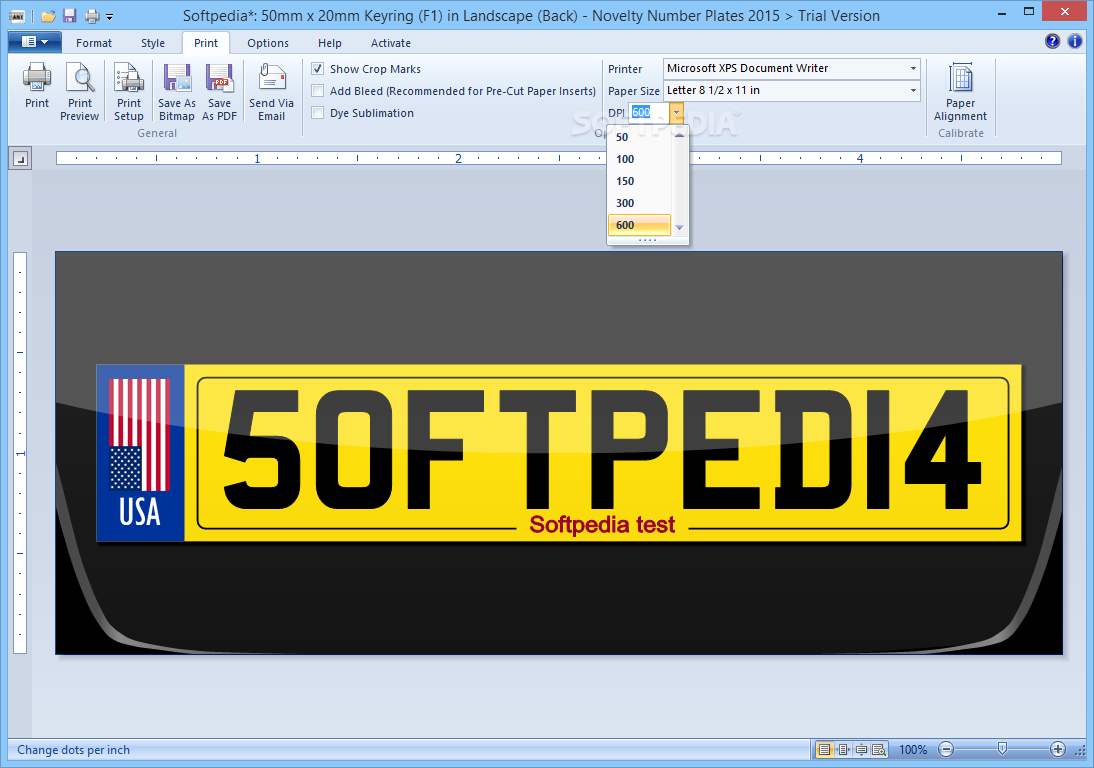Click the horizontal ruler at top
Viewport: 1094px width, 768px height.
tap(558, 158)
